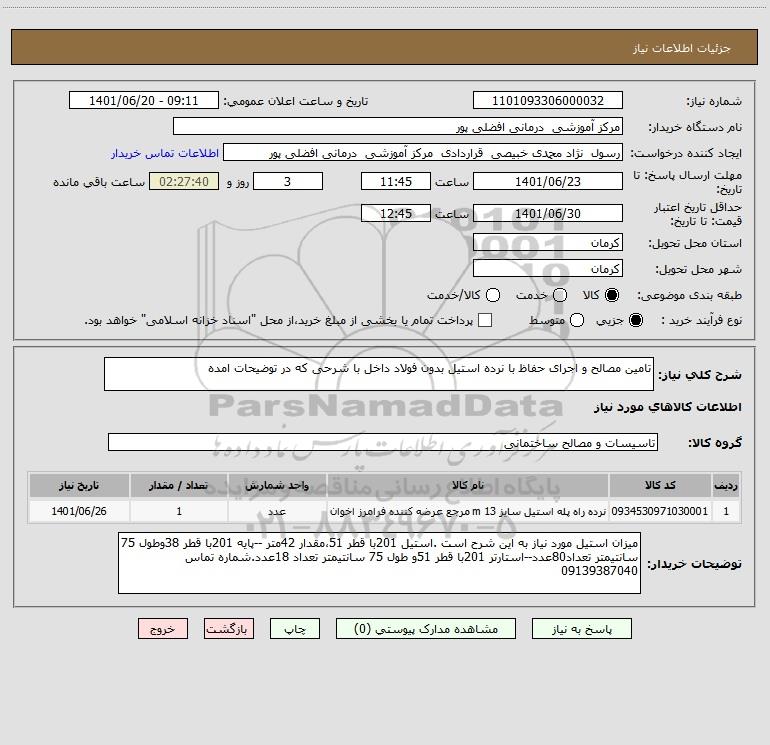
Task: Click the پاسخ به نیاز button
Action: [581, 629]
